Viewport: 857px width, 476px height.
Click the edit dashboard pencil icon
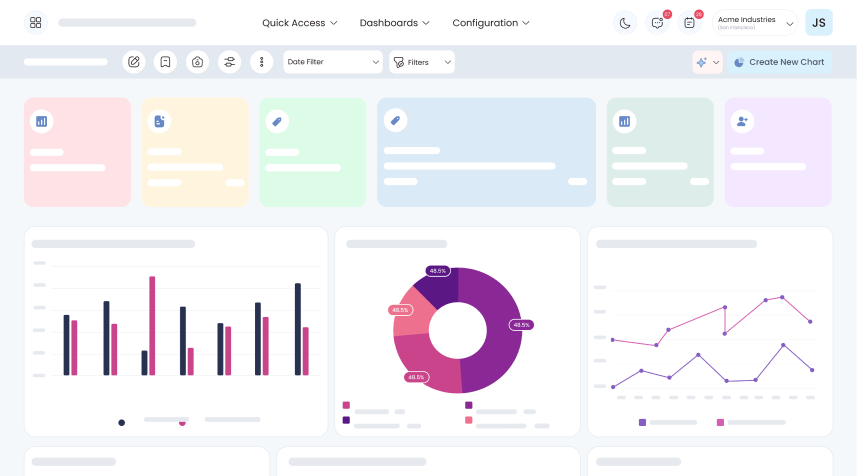133,62
